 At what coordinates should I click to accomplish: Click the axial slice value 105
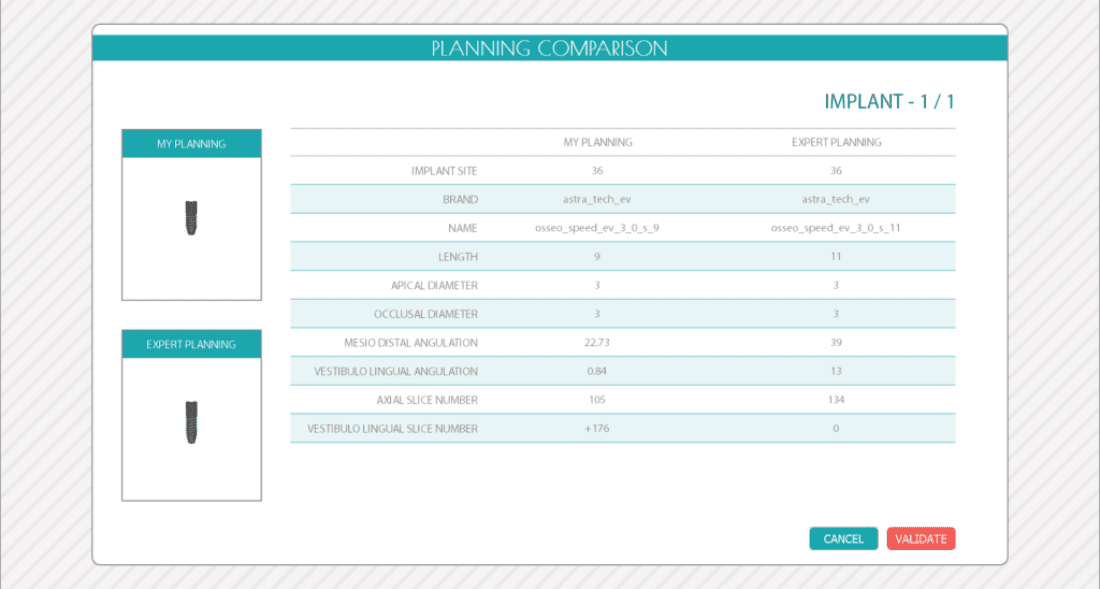coord(597,400)
